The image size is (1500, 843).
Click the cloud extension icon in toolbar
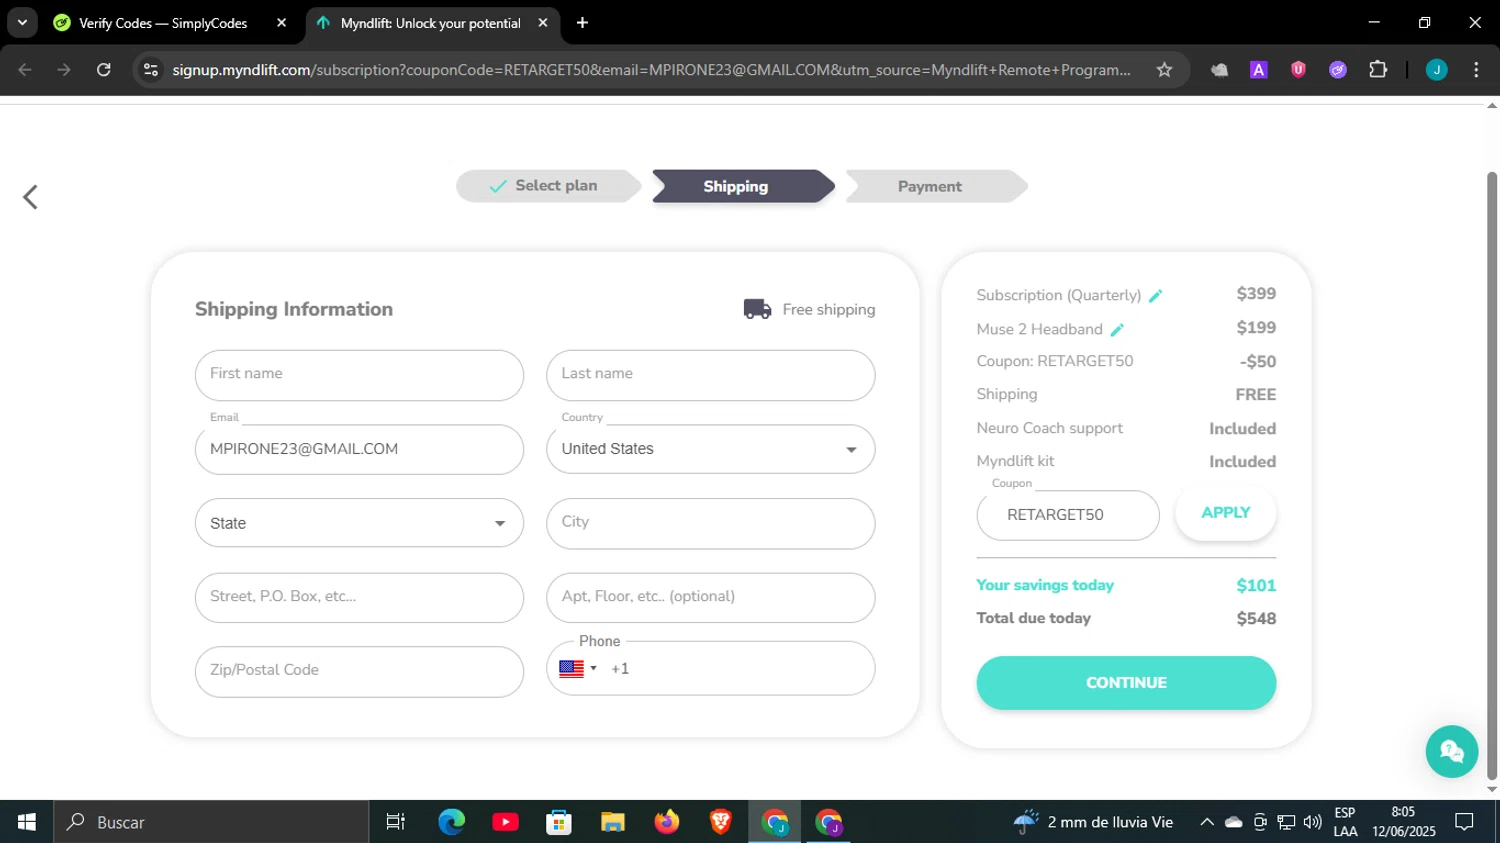click(x=1219, y=70)
